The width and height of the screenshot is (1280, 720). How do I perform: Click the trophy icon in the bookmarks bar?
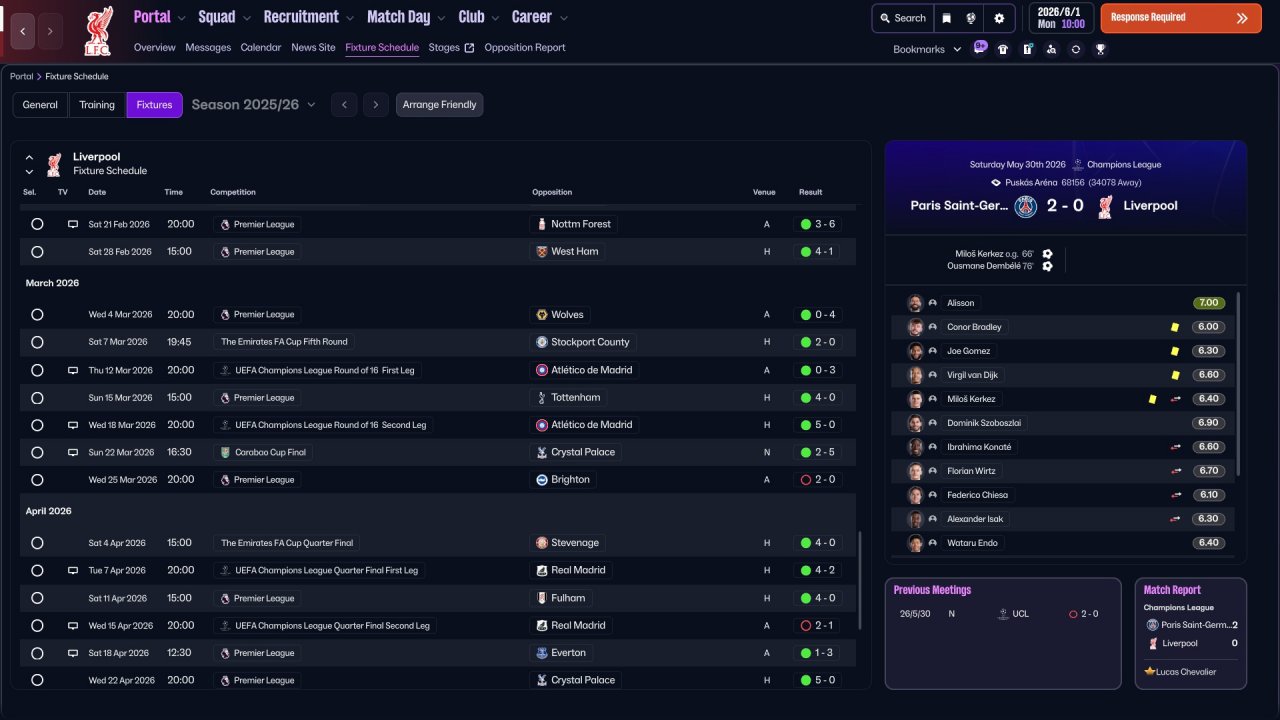click(1100, 49)
